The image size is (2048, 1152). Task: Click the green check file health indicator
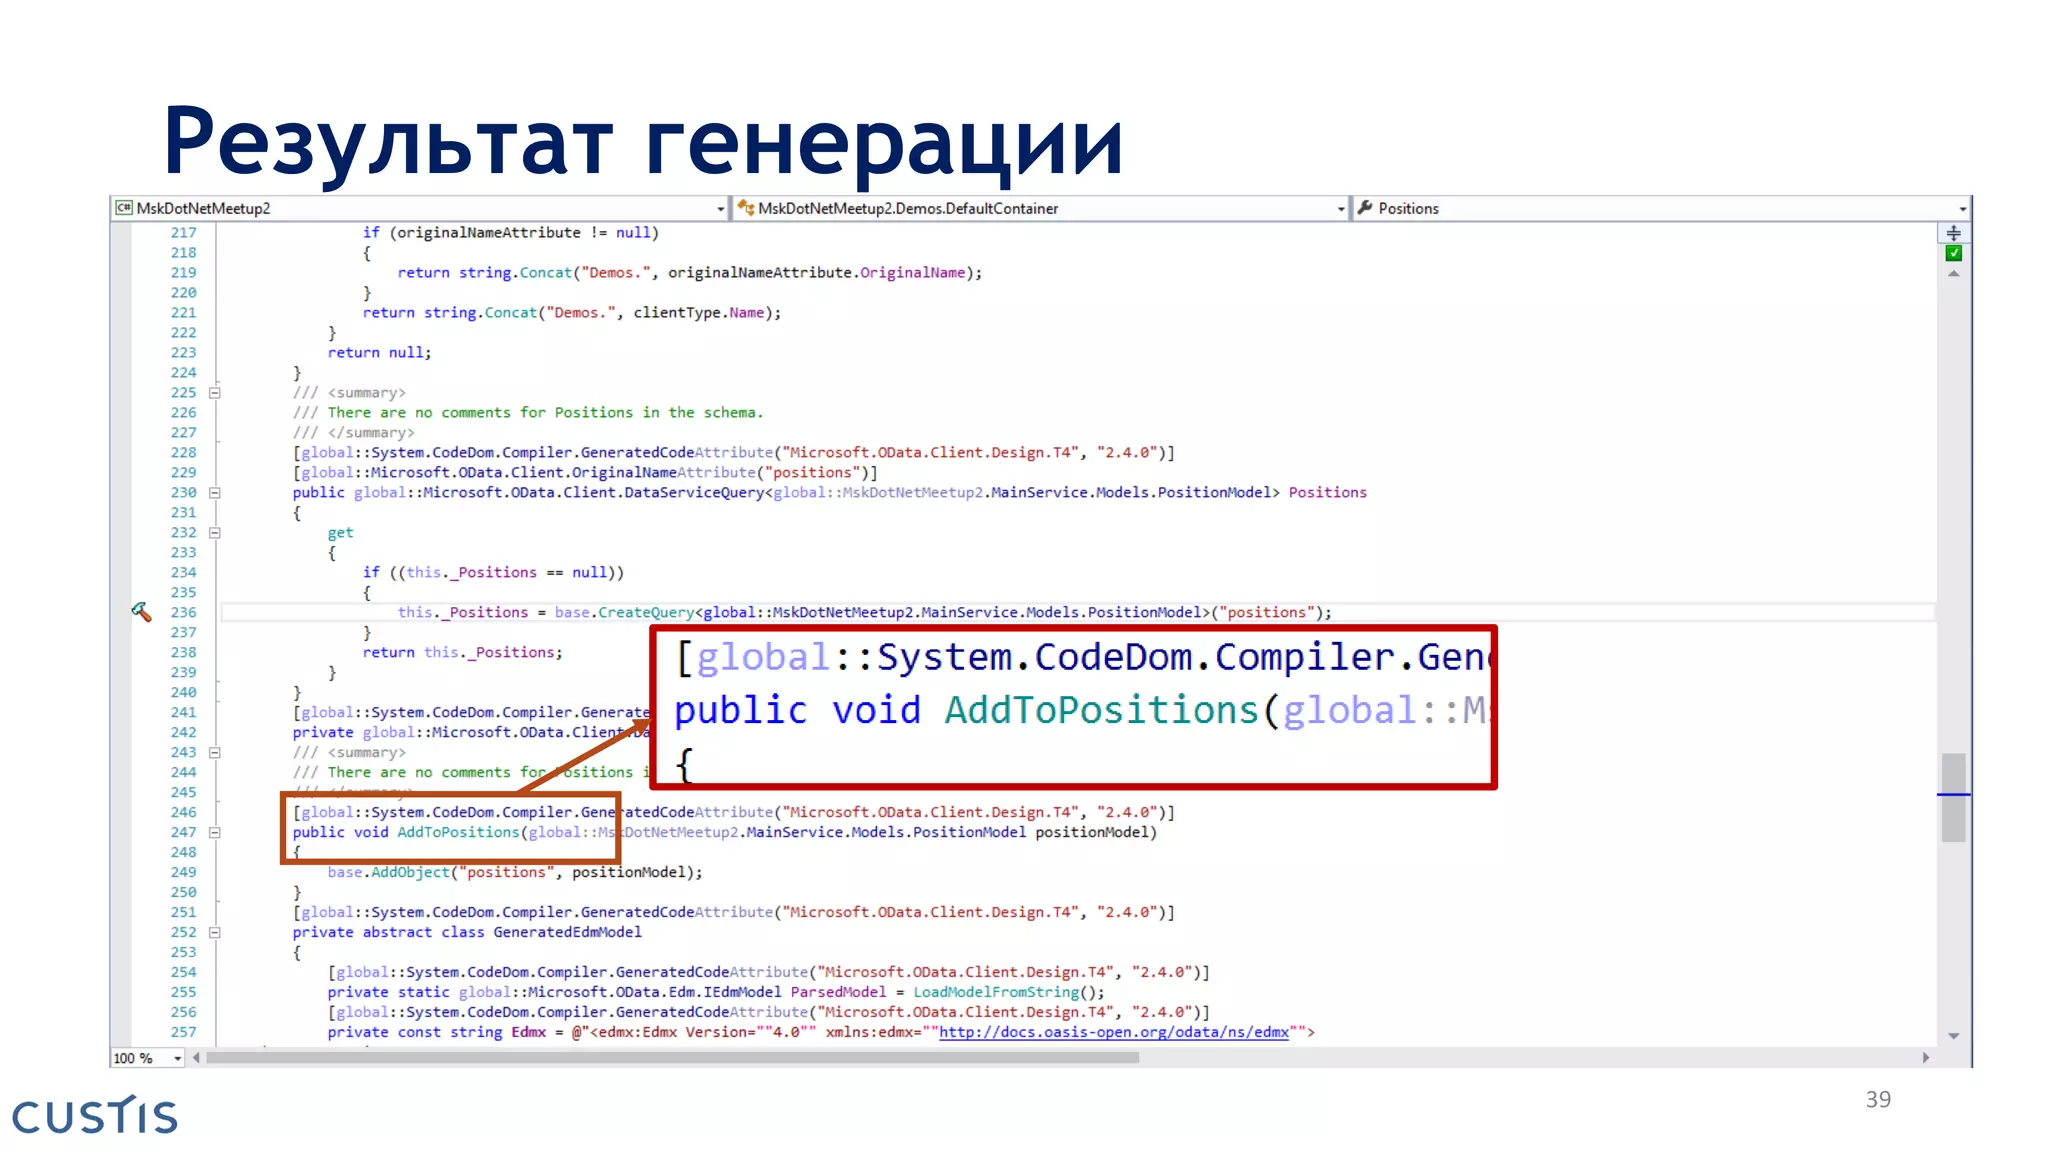(1953, 253)
